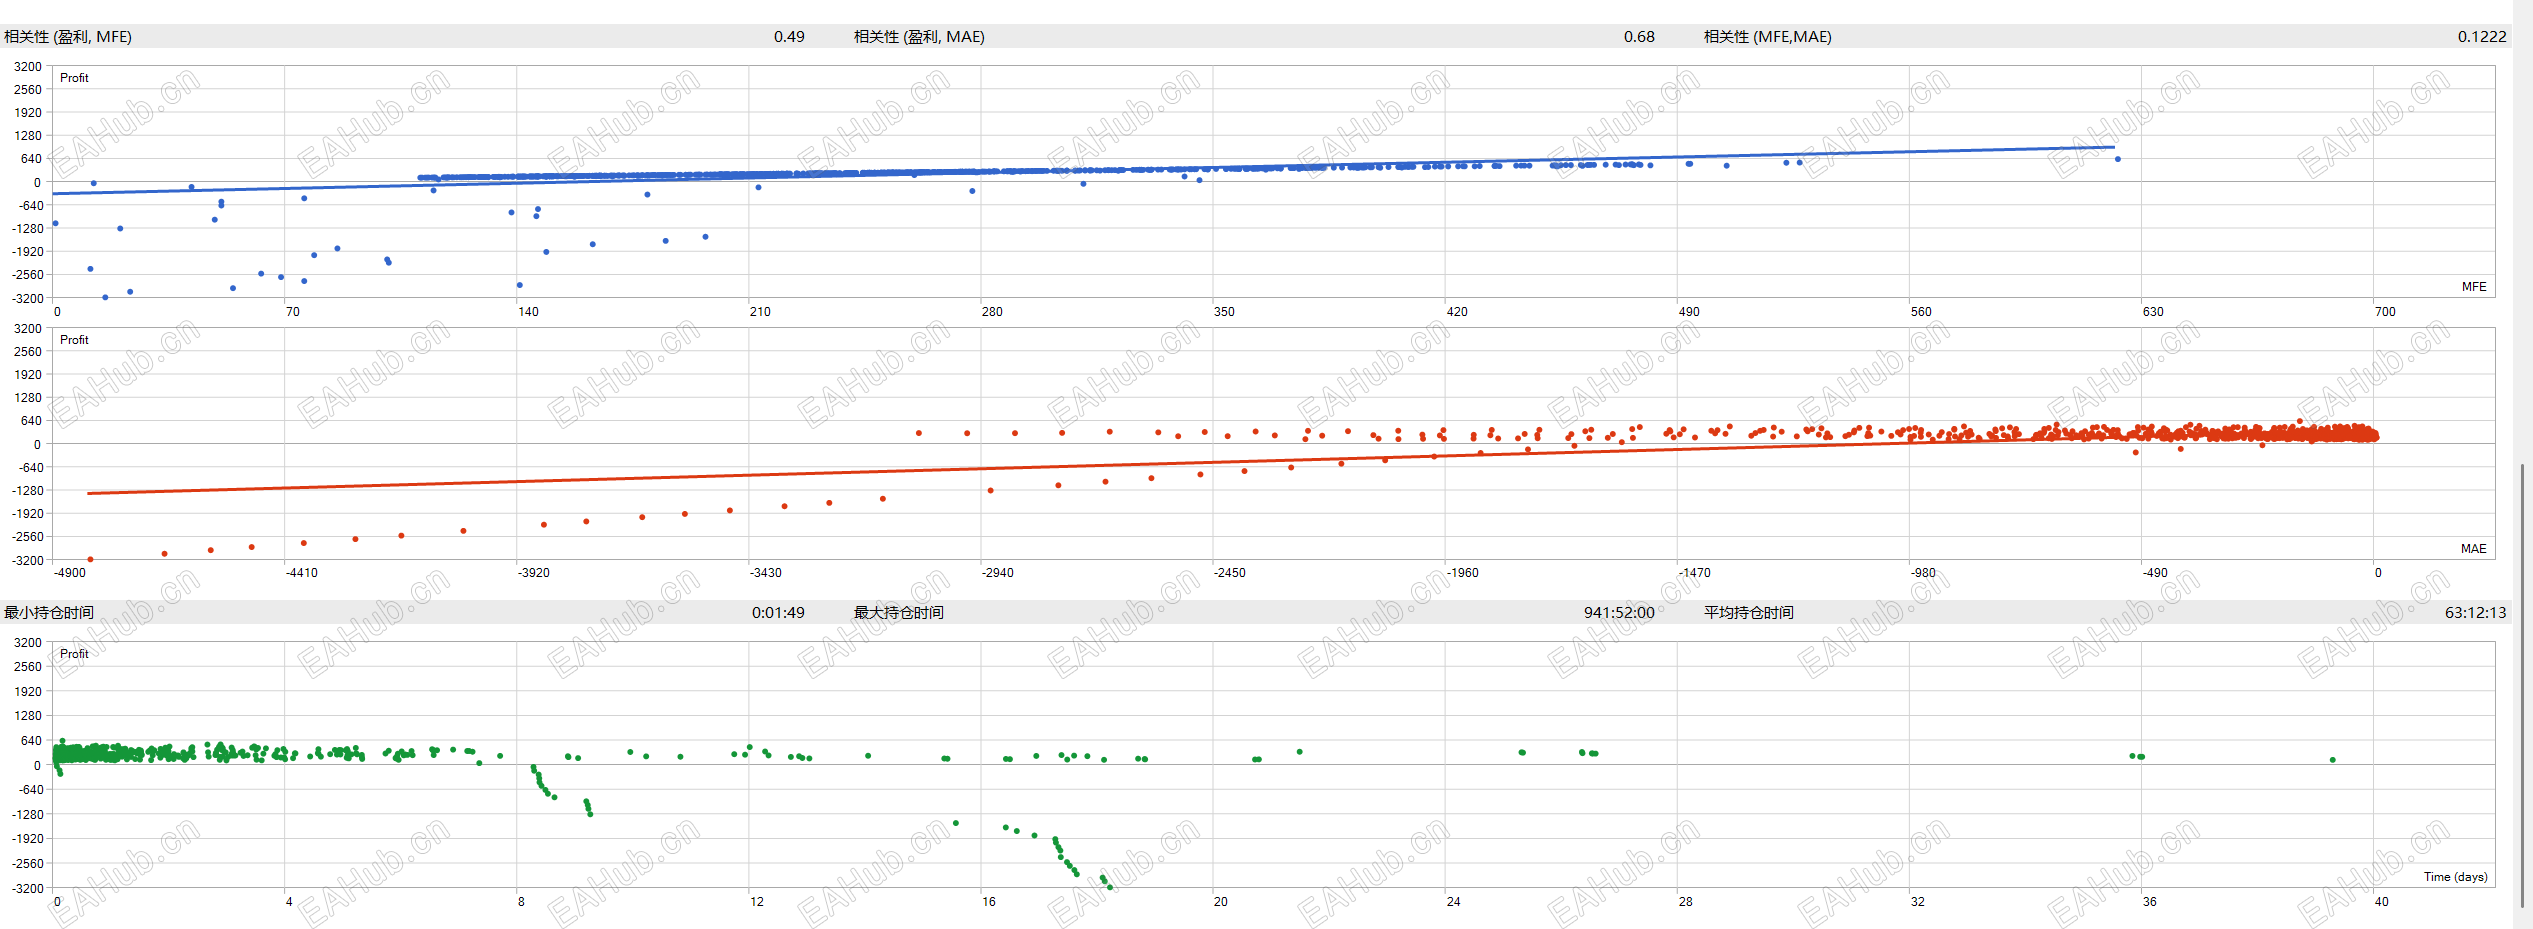Select the 0:01:49 minimum holding time value
2533x929 pixels.
[778, 613]
